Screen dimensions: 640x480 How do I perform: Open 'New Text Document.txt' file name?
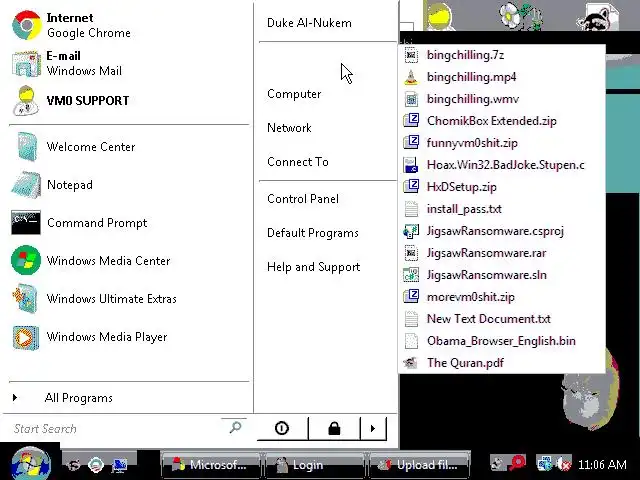pyautogui.click(x=489, y=319)
